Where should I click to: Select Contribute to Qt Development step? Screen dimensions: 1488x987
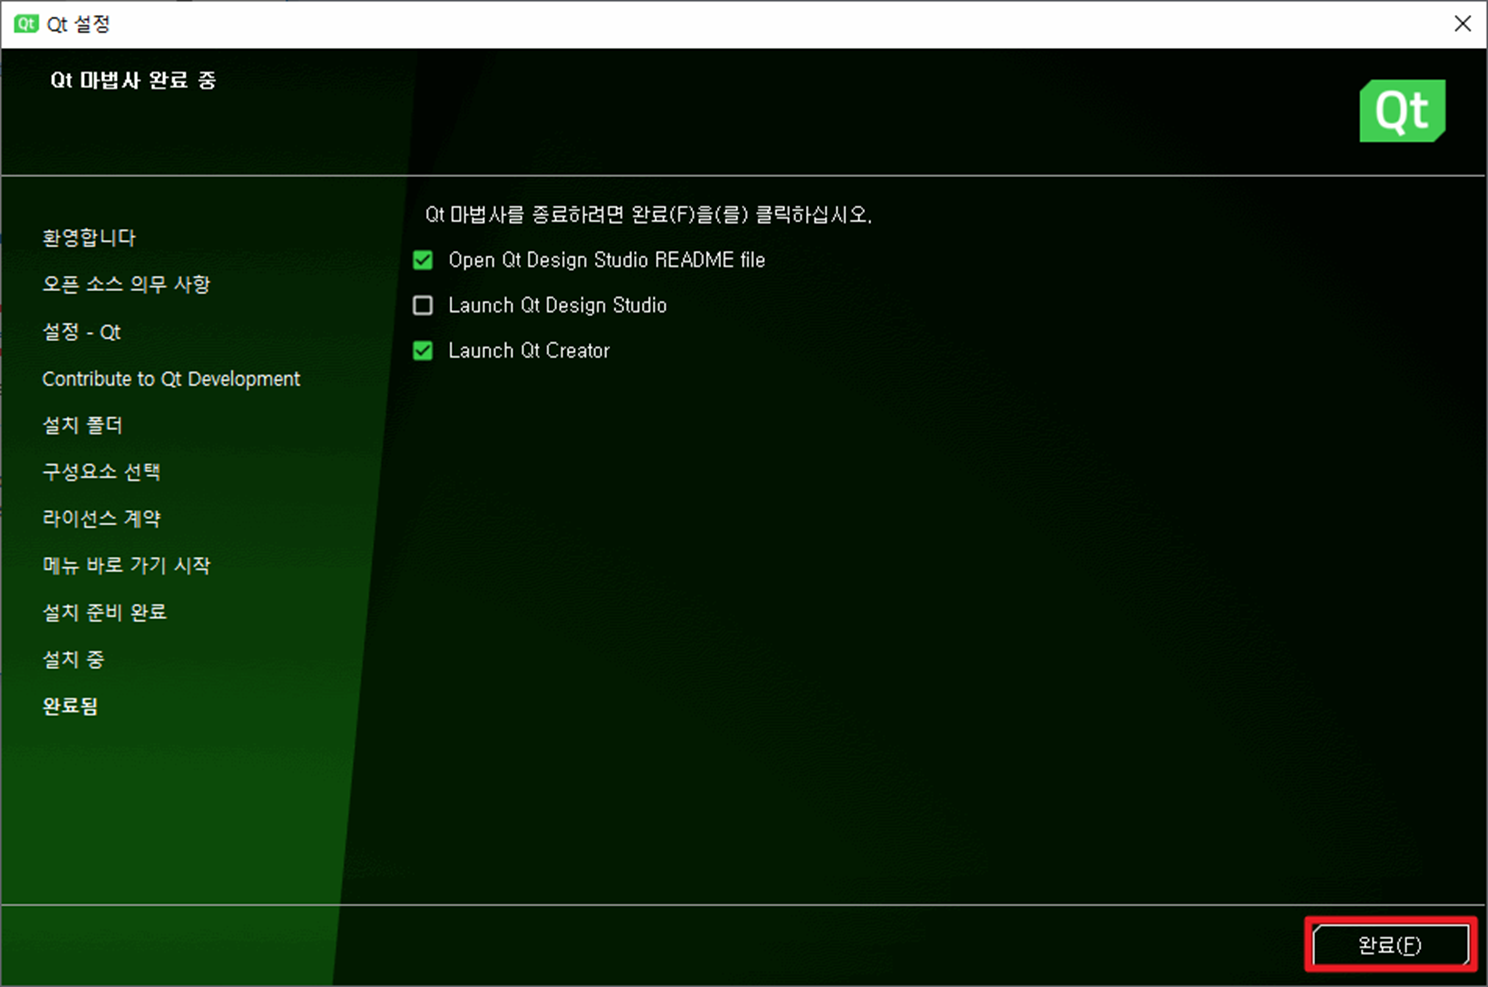(x=171, y=379)
